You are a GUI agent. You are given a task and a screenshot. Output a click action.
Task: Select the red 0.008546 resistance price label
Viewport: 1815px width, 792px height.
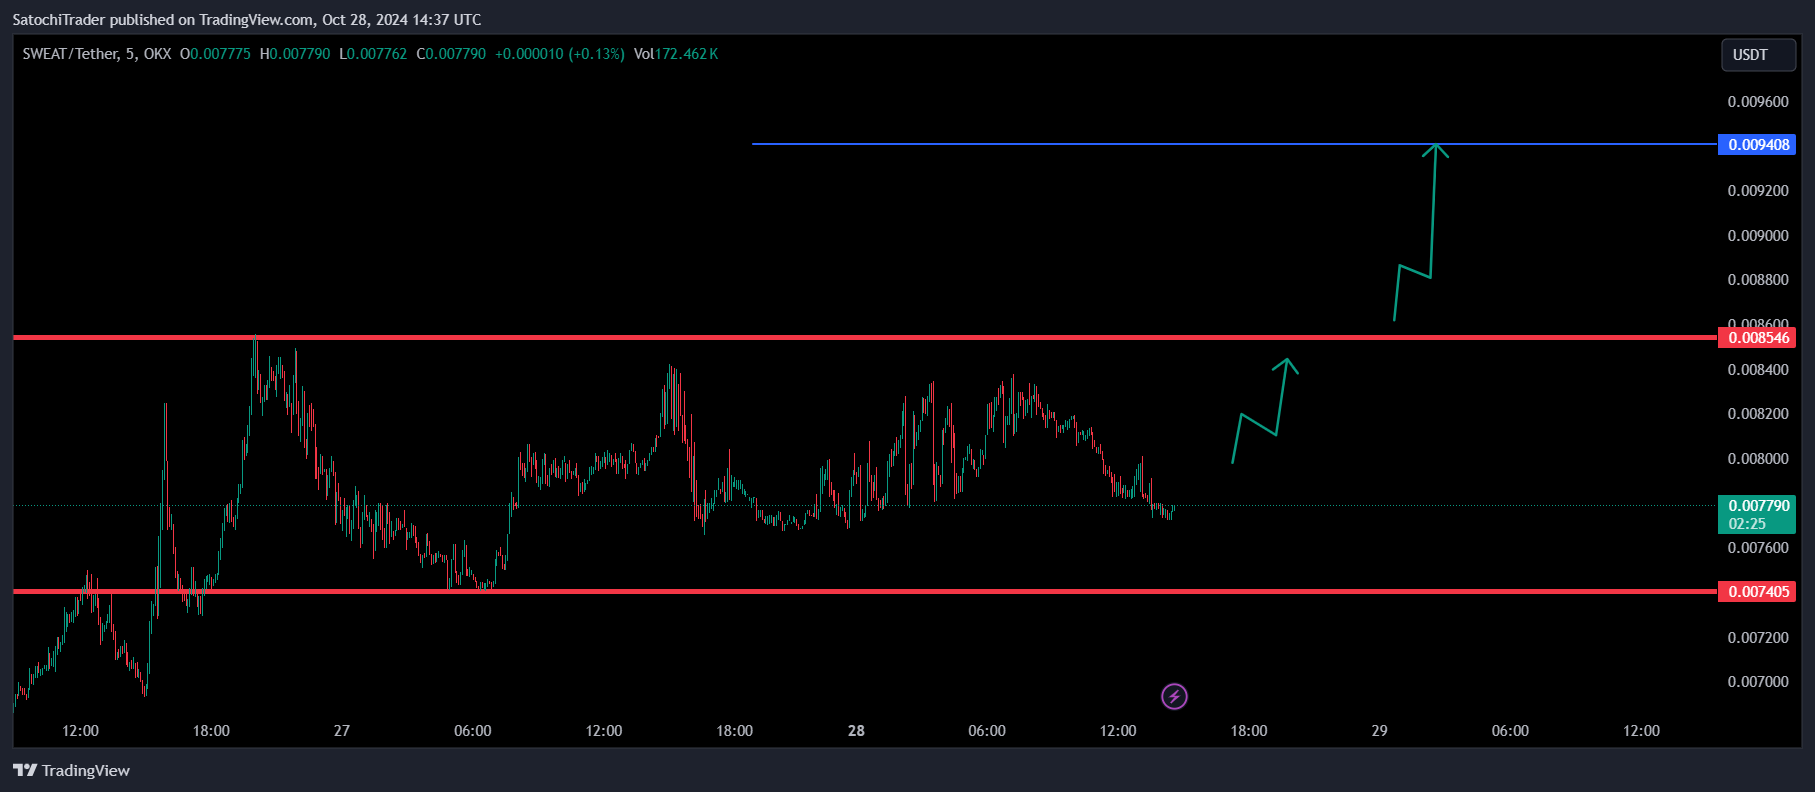1757,338
